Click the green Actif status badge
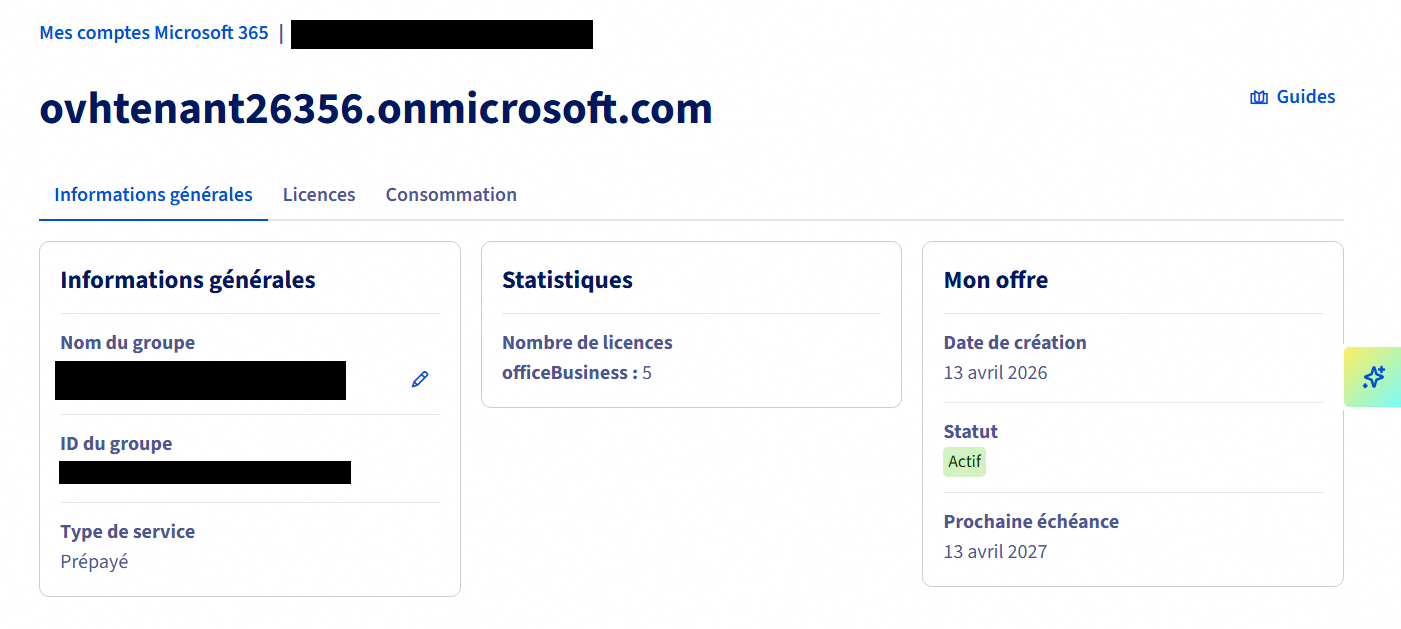 pos(964,462)
